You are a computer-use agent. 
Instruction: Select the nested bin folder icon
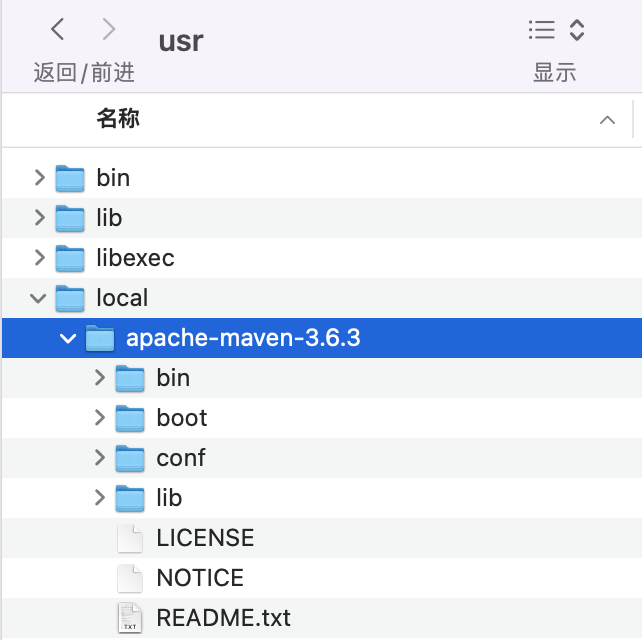(x=130, y=378)
